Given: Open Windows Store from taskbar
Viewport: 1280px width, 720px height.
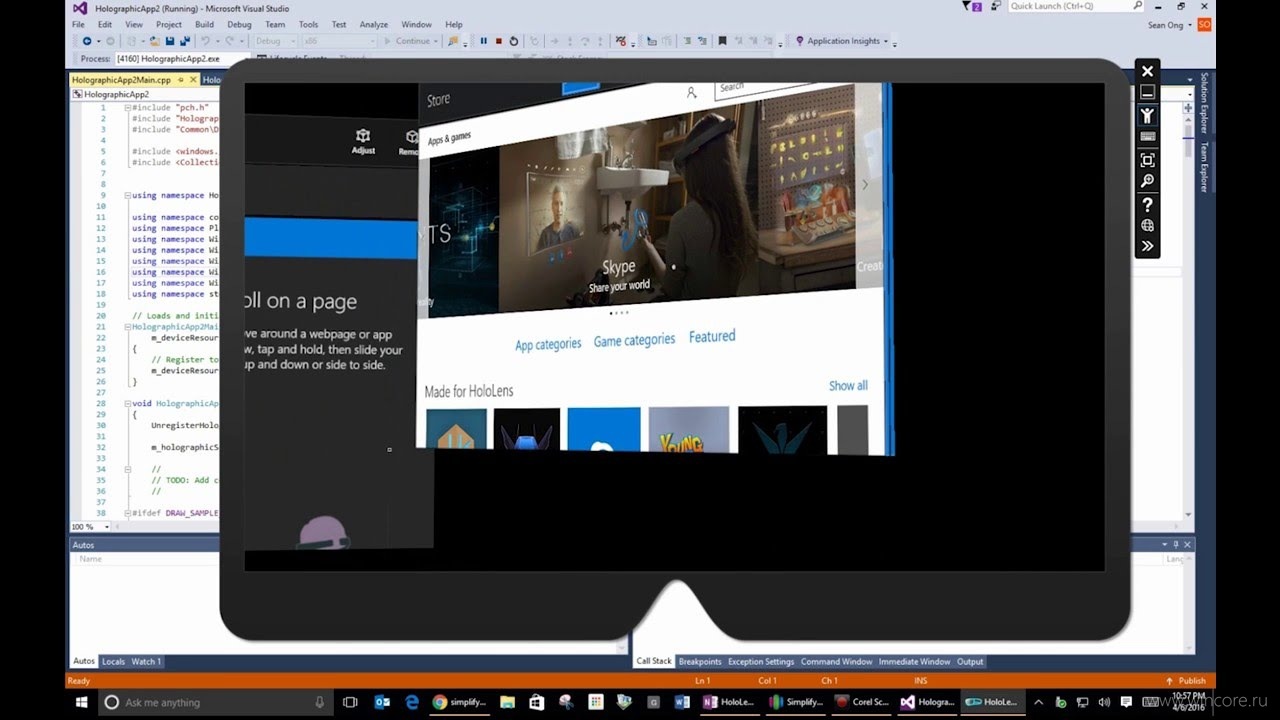Looking at the screenshot, I should point(536,702).
